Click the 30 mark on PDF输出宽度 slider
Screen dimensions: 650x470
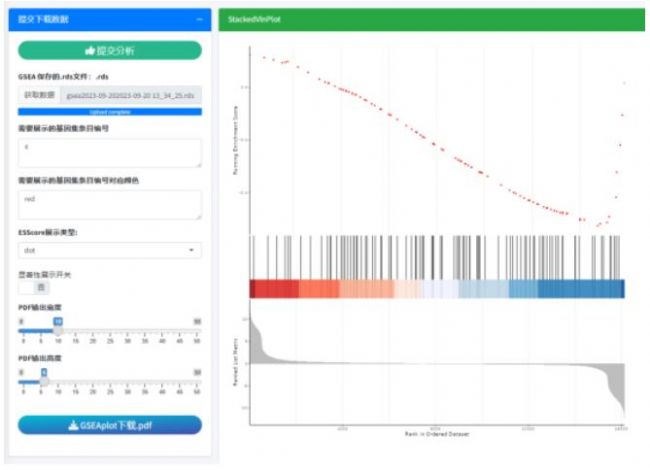point(127,341)
